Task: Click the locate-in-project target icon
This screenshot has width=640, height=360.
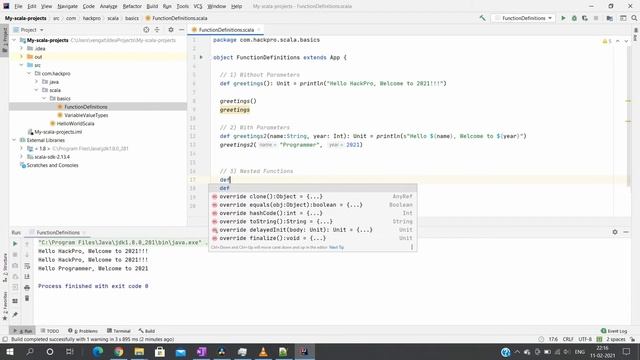Action: pos(146,30)
